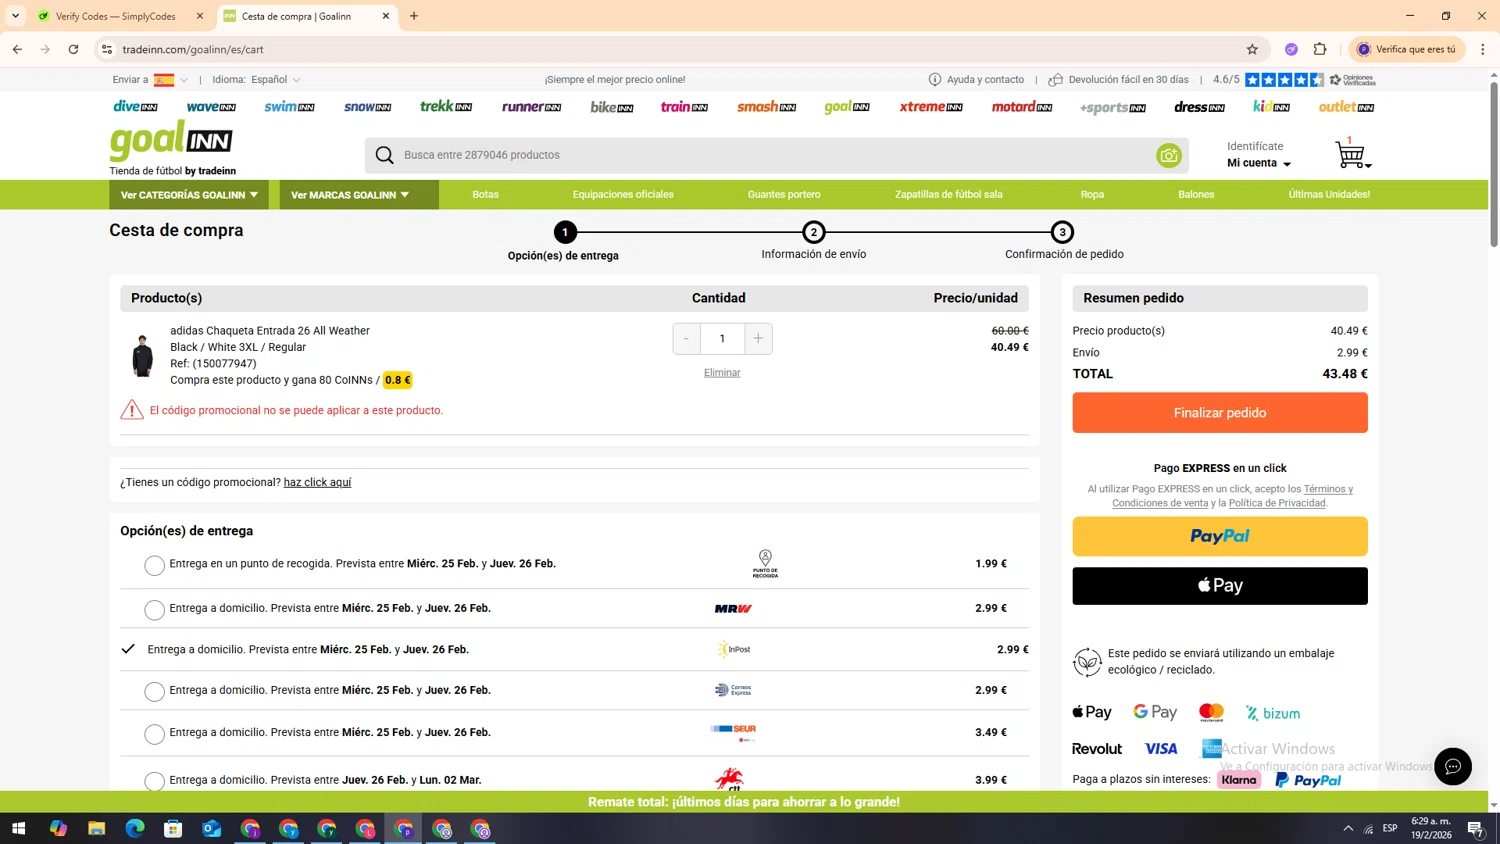Click the adidas jacket product thumbnail

click(x=142, y=355)
